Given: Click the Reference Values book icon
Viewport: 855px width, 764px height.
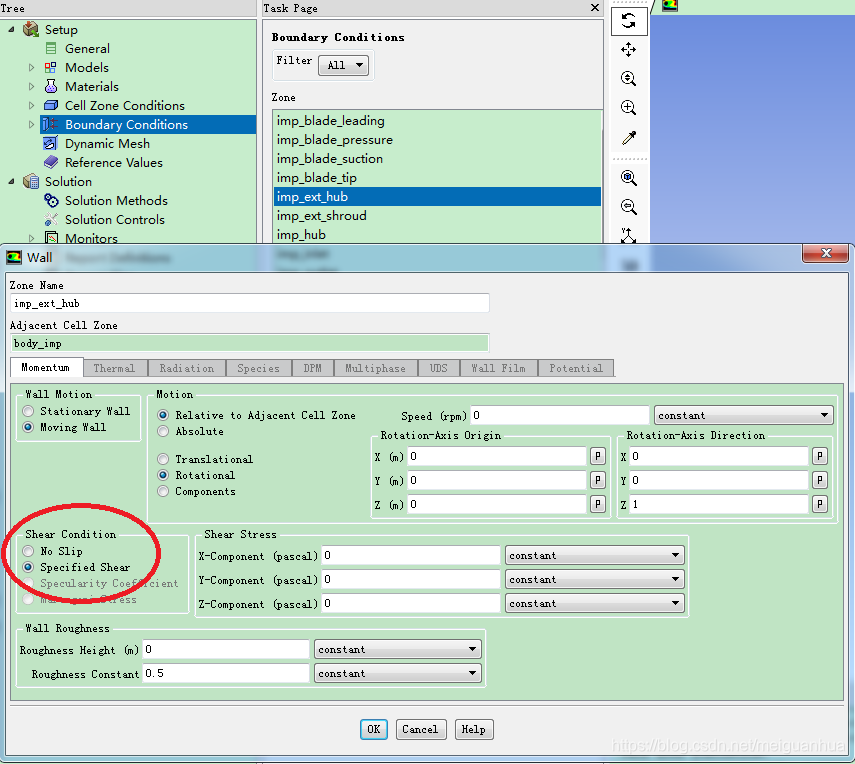Looking at the screenshot, I should pos(51,162).
